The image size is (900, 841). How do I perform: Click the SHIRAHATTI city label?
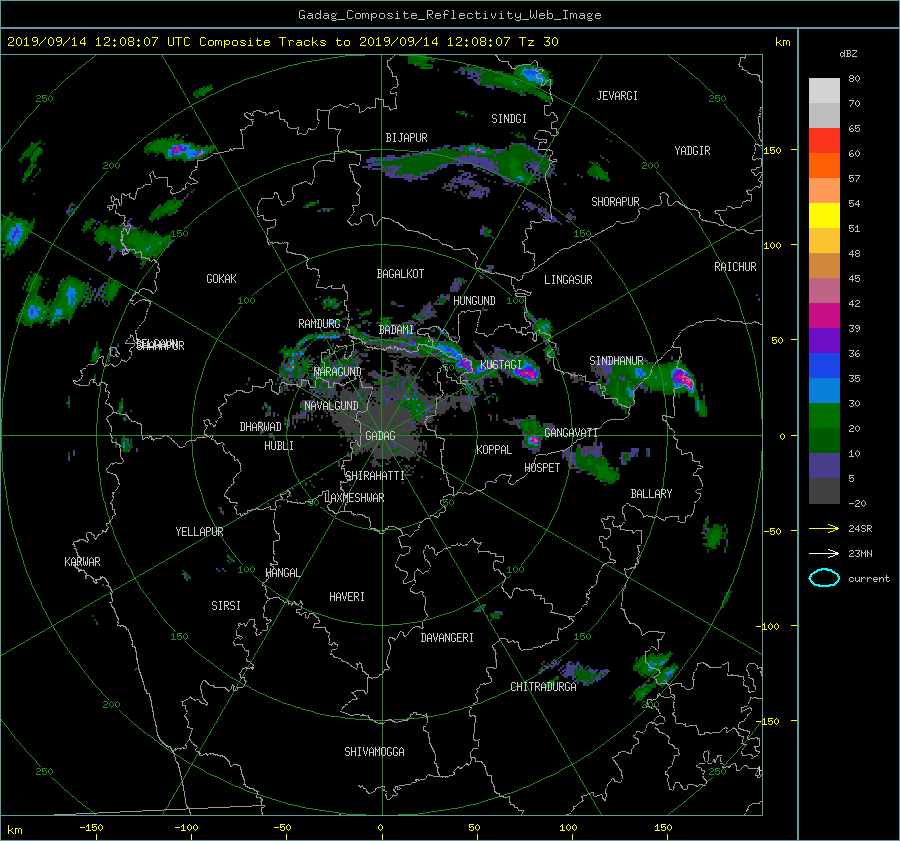point(375,476)
